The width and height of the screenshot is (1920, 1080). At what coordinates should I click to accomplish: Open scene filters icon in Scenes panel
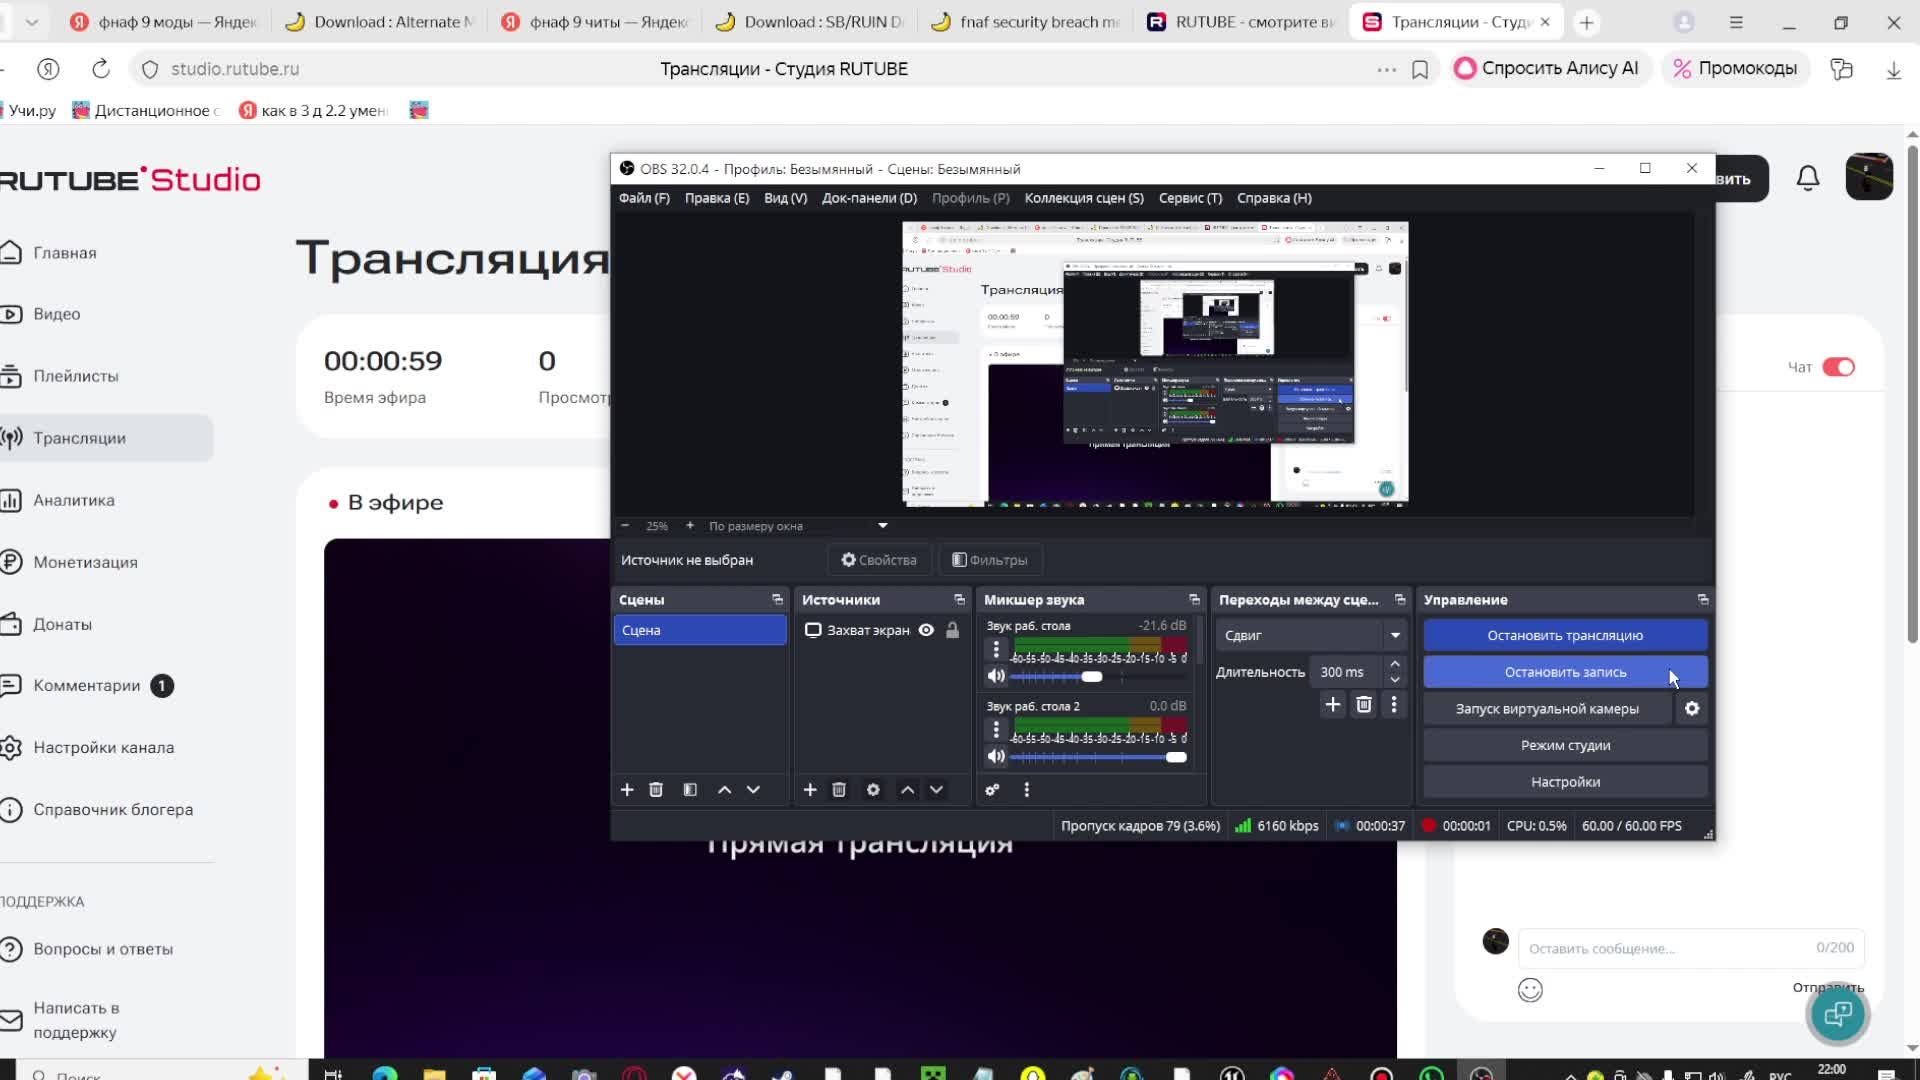pos(690,790)
